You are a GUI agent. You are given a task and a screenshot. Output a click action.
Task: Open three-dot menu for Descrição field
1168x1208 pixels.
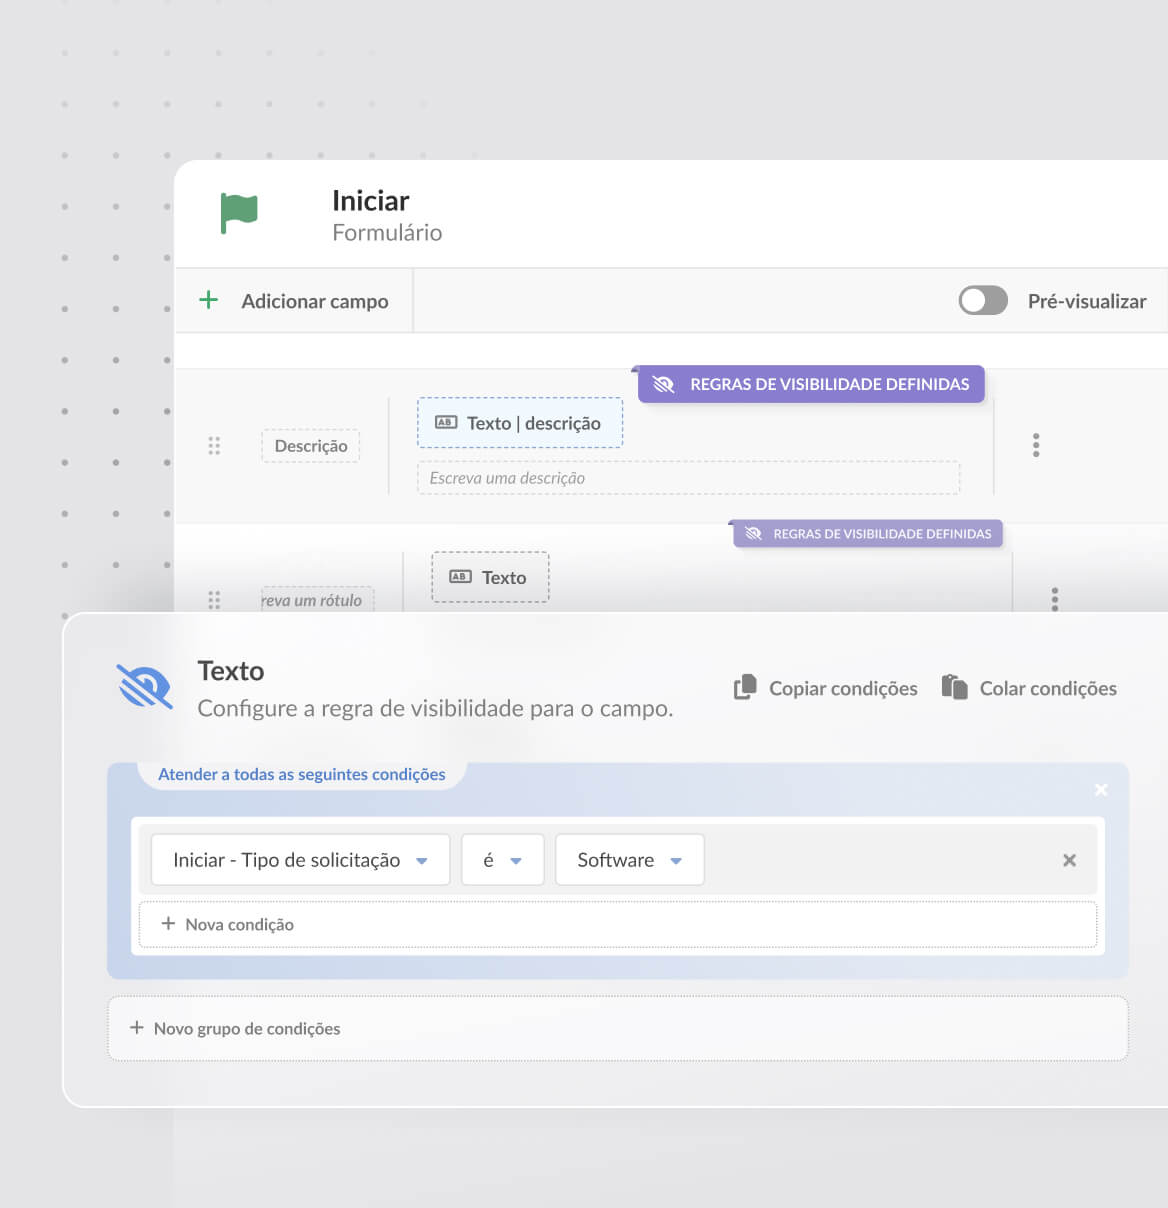coord(1036,445)
